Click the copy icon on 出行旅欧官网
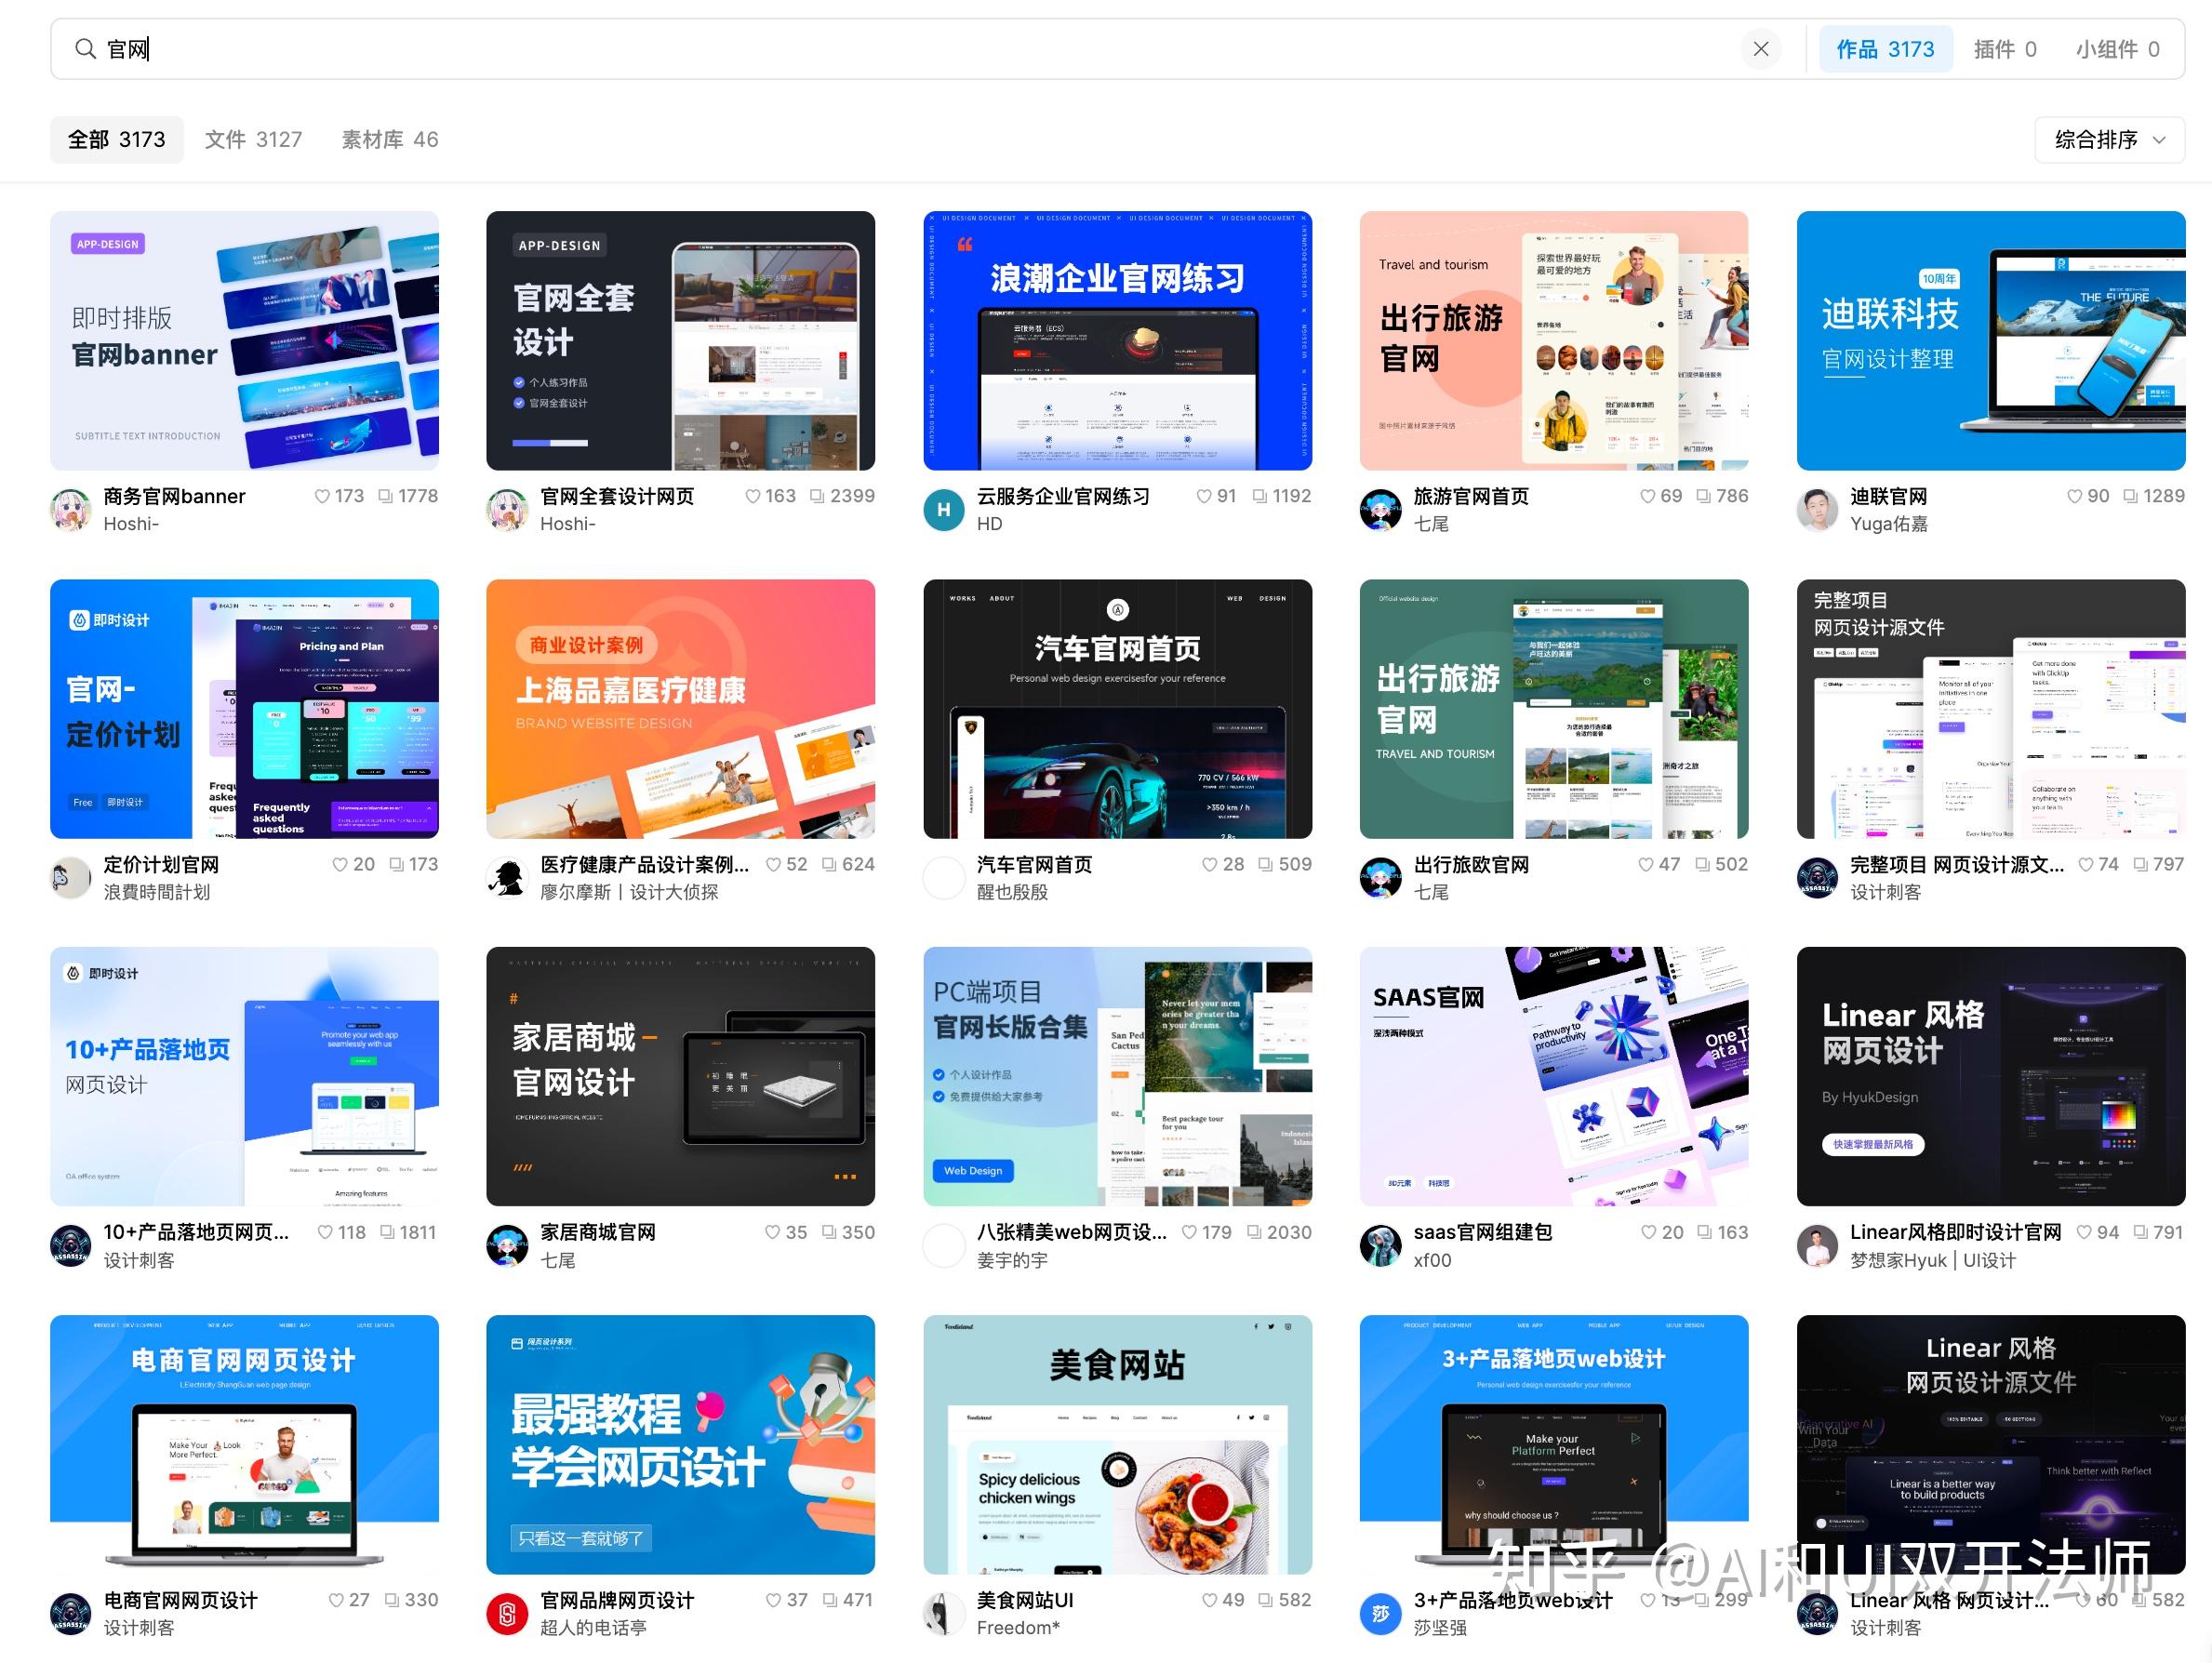 [1703, 864]
